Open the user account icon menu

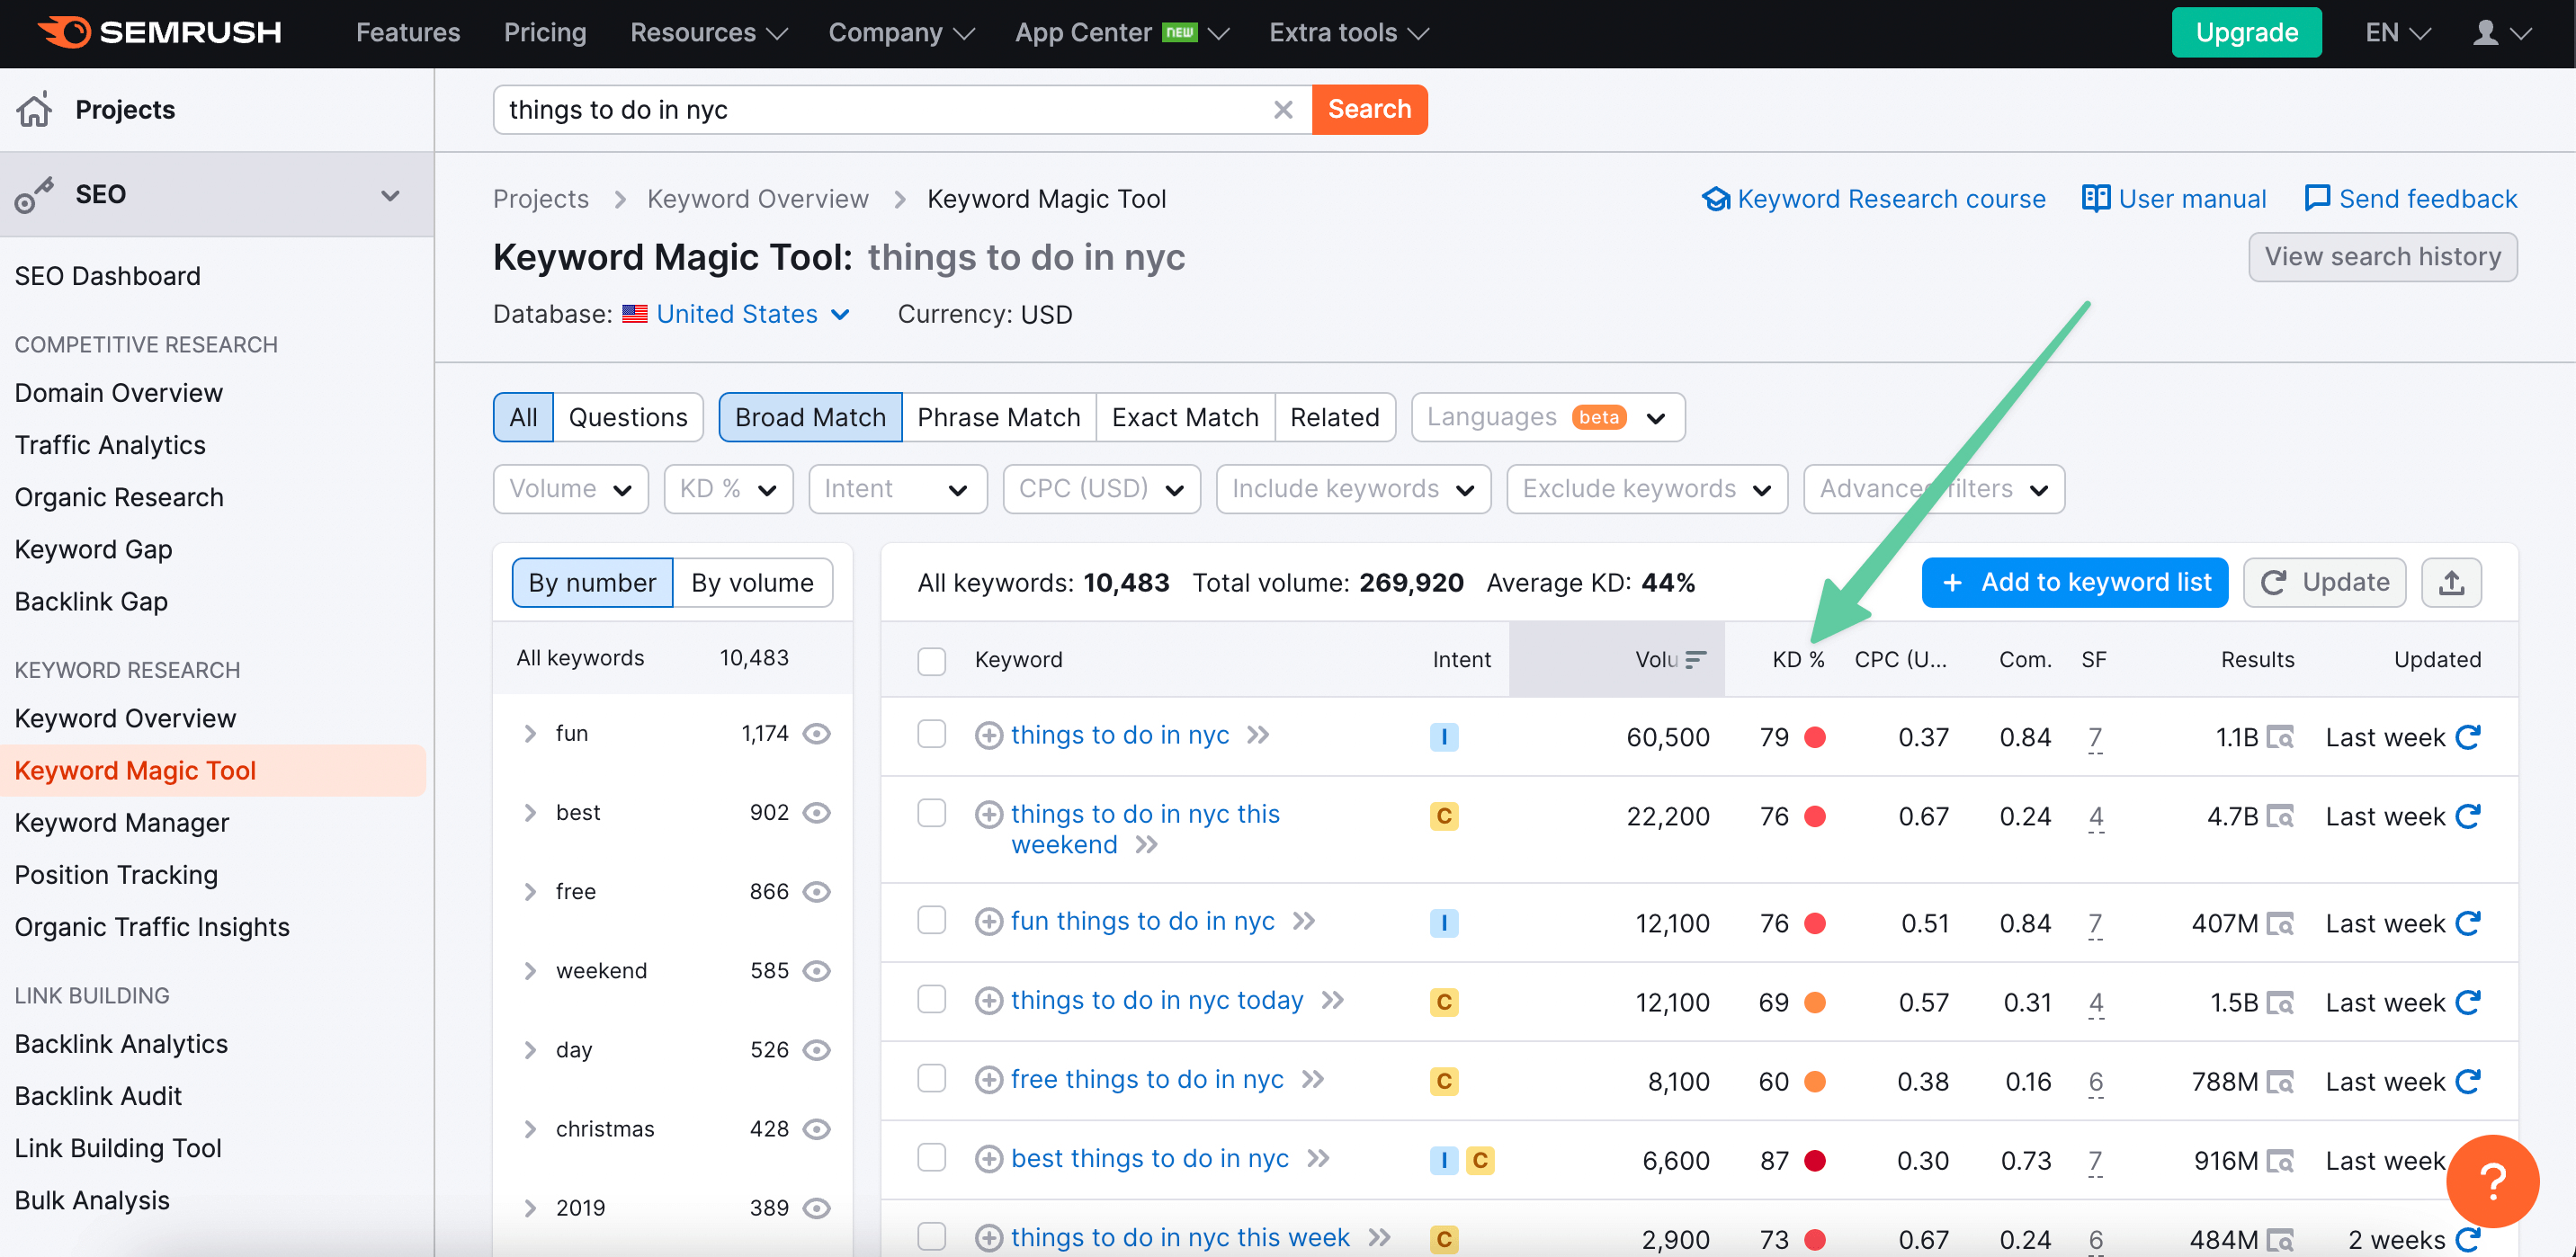[2500, 32]
